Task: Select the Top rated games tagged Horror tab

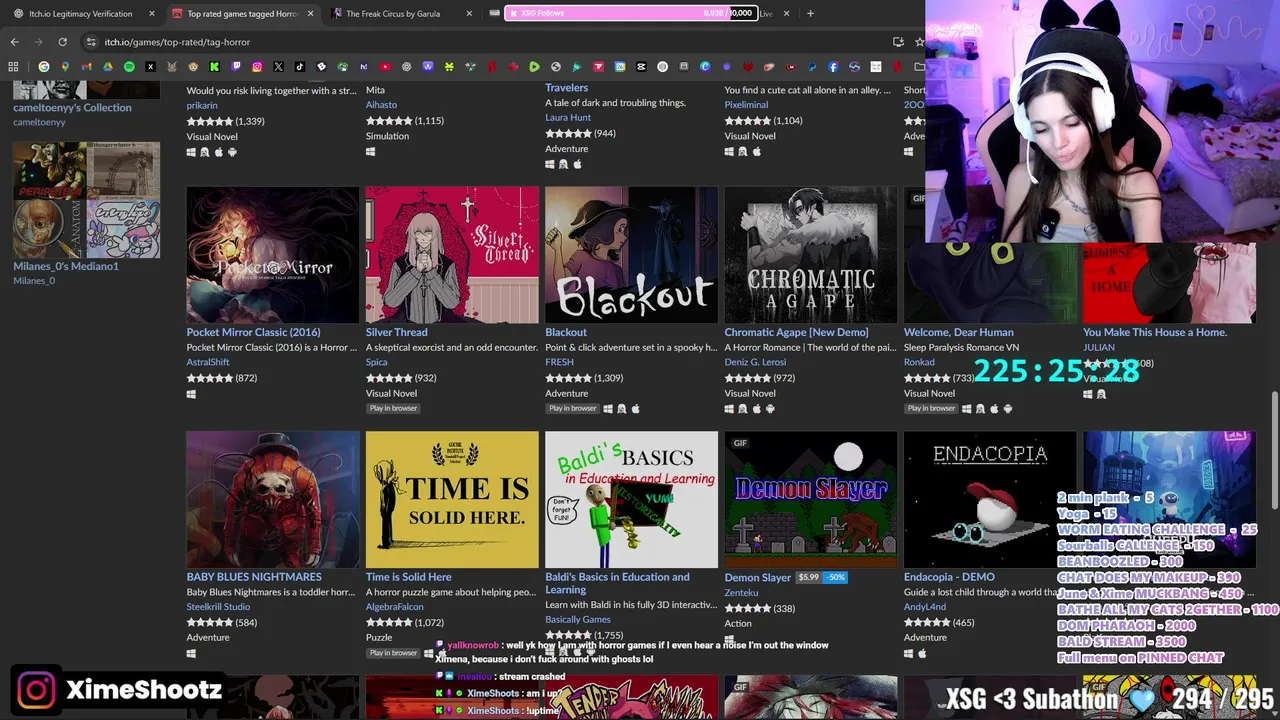Action: 242,13
